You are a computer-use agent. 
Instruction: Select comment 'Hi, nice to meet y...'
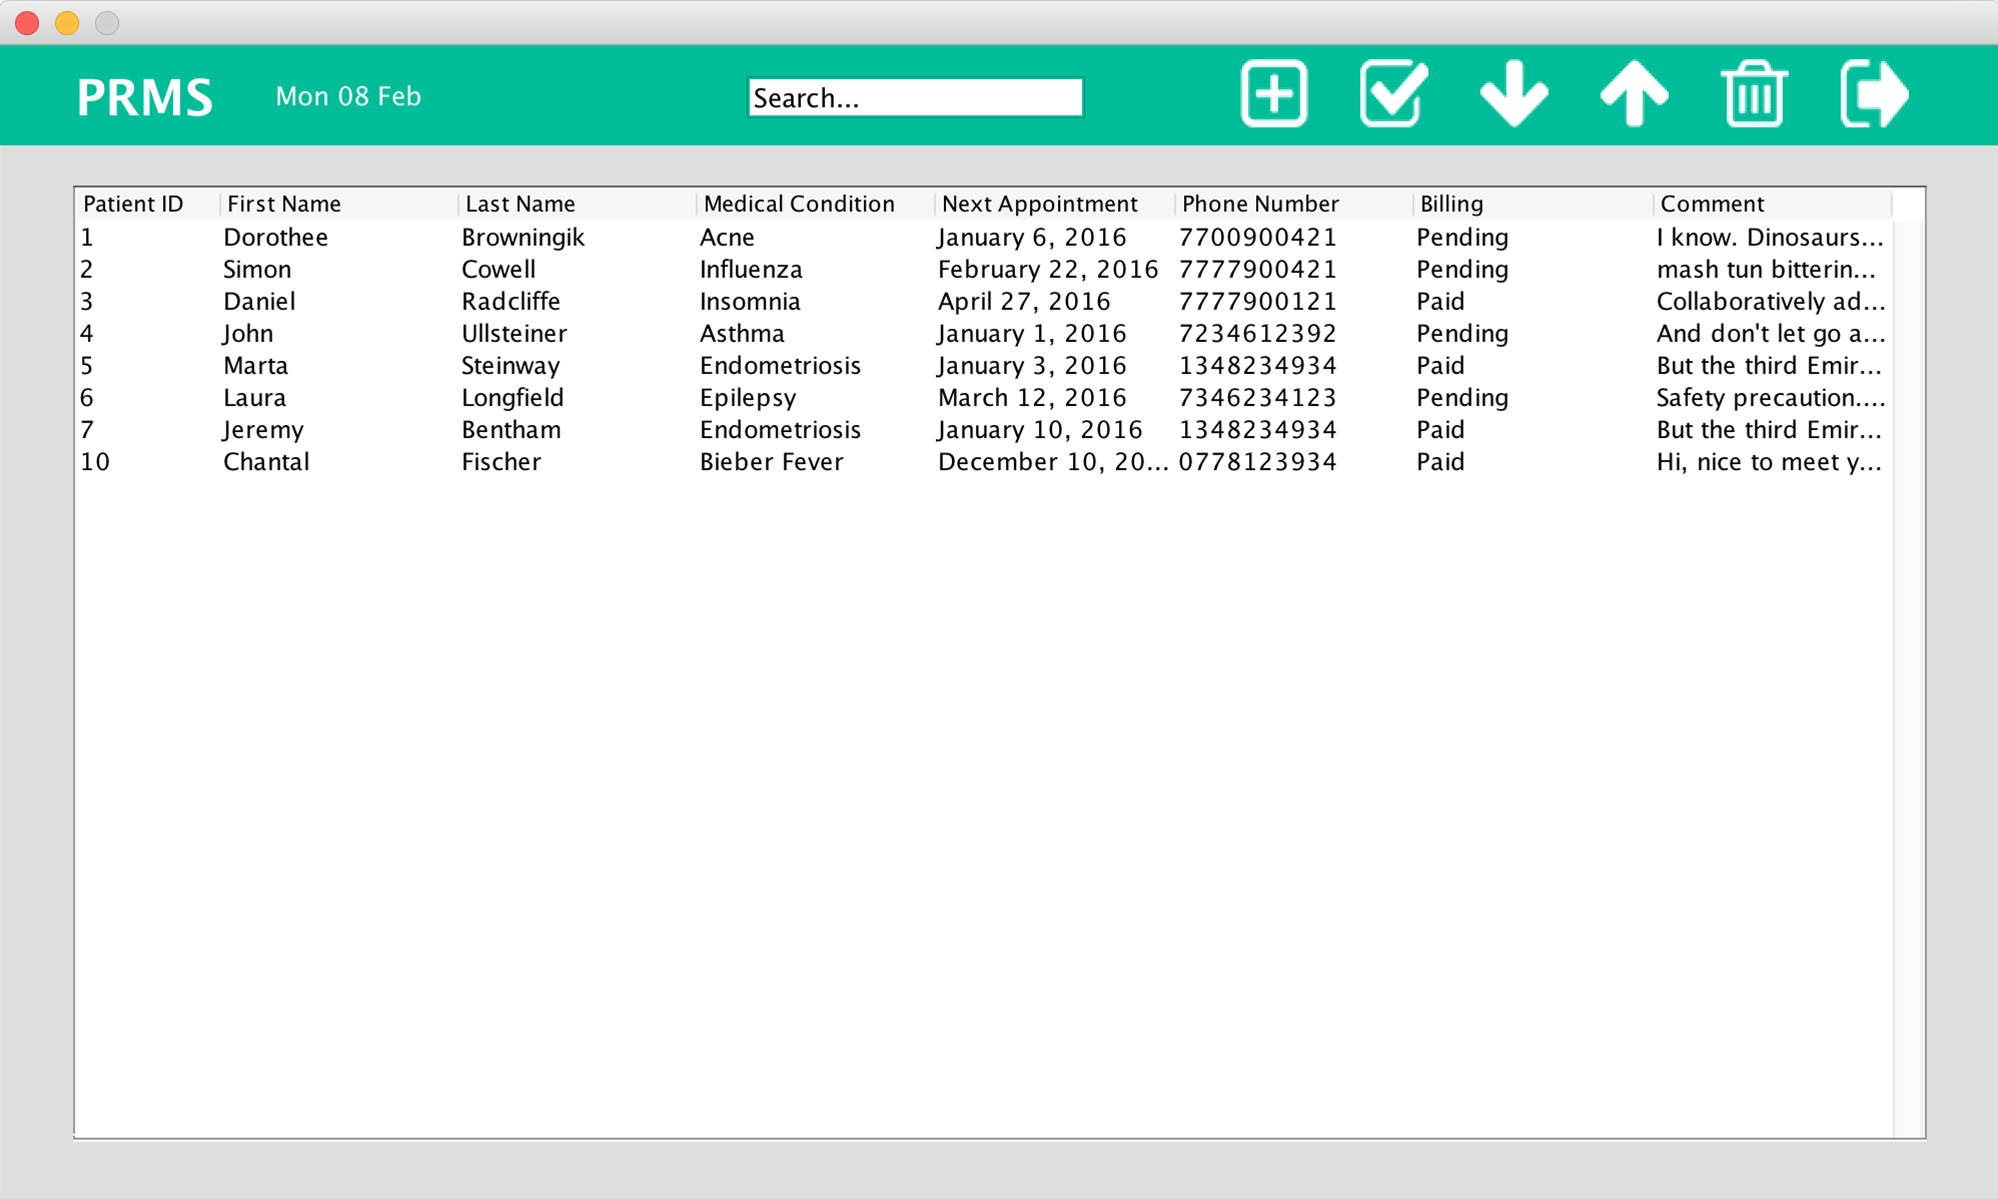pyautogui.click(x=1769, y=462)
